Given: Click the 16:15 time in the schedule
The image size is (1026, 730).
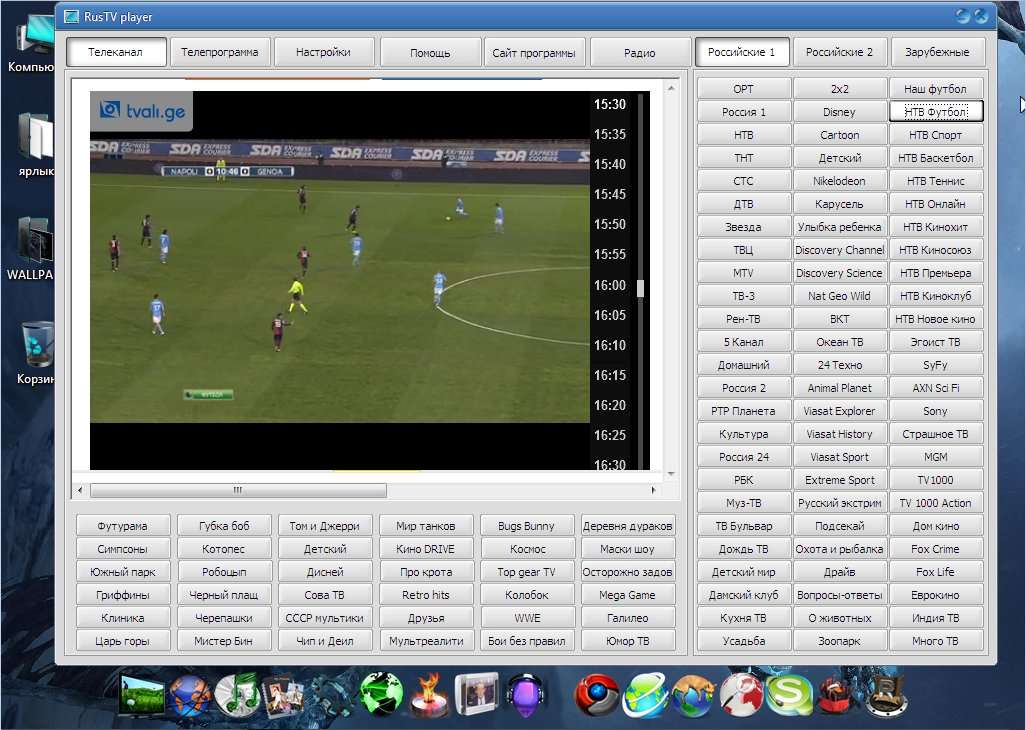Looking at the screenshot, I should (x=610, y=375).
